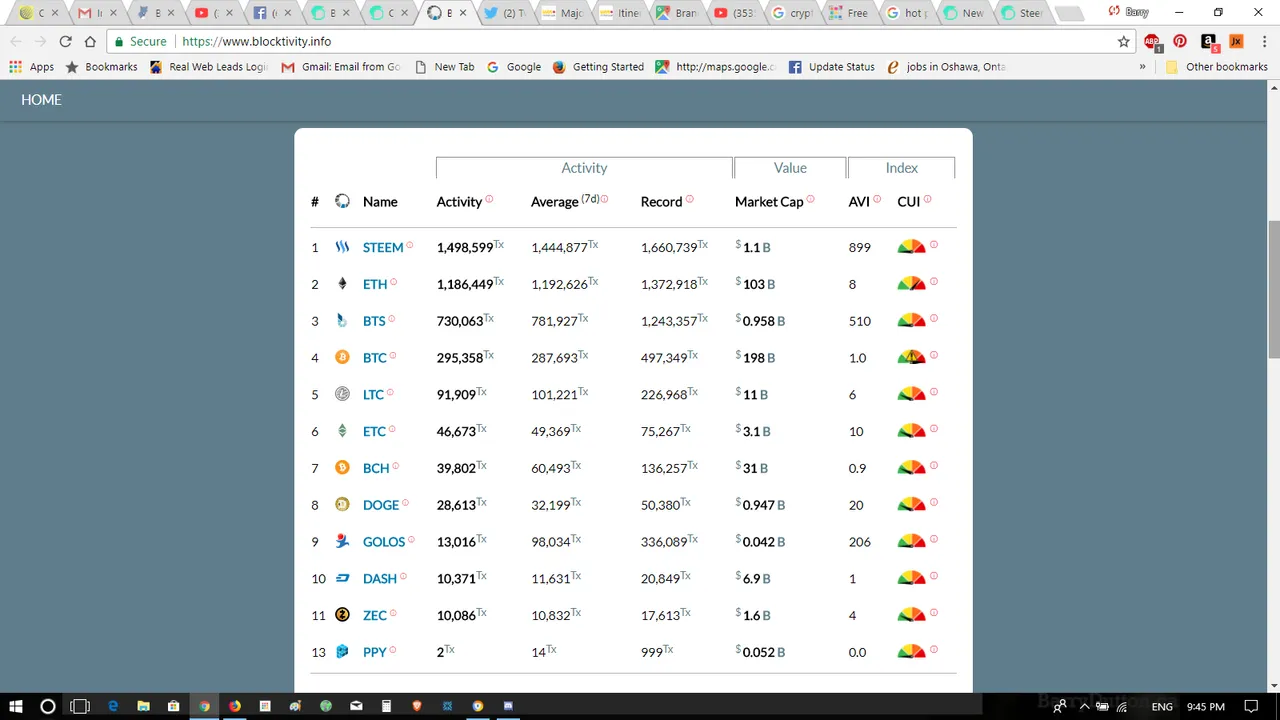The image size is (1280, 720).
Task: Click the STEEM coin logo icon
Action: tap(342, 247)
